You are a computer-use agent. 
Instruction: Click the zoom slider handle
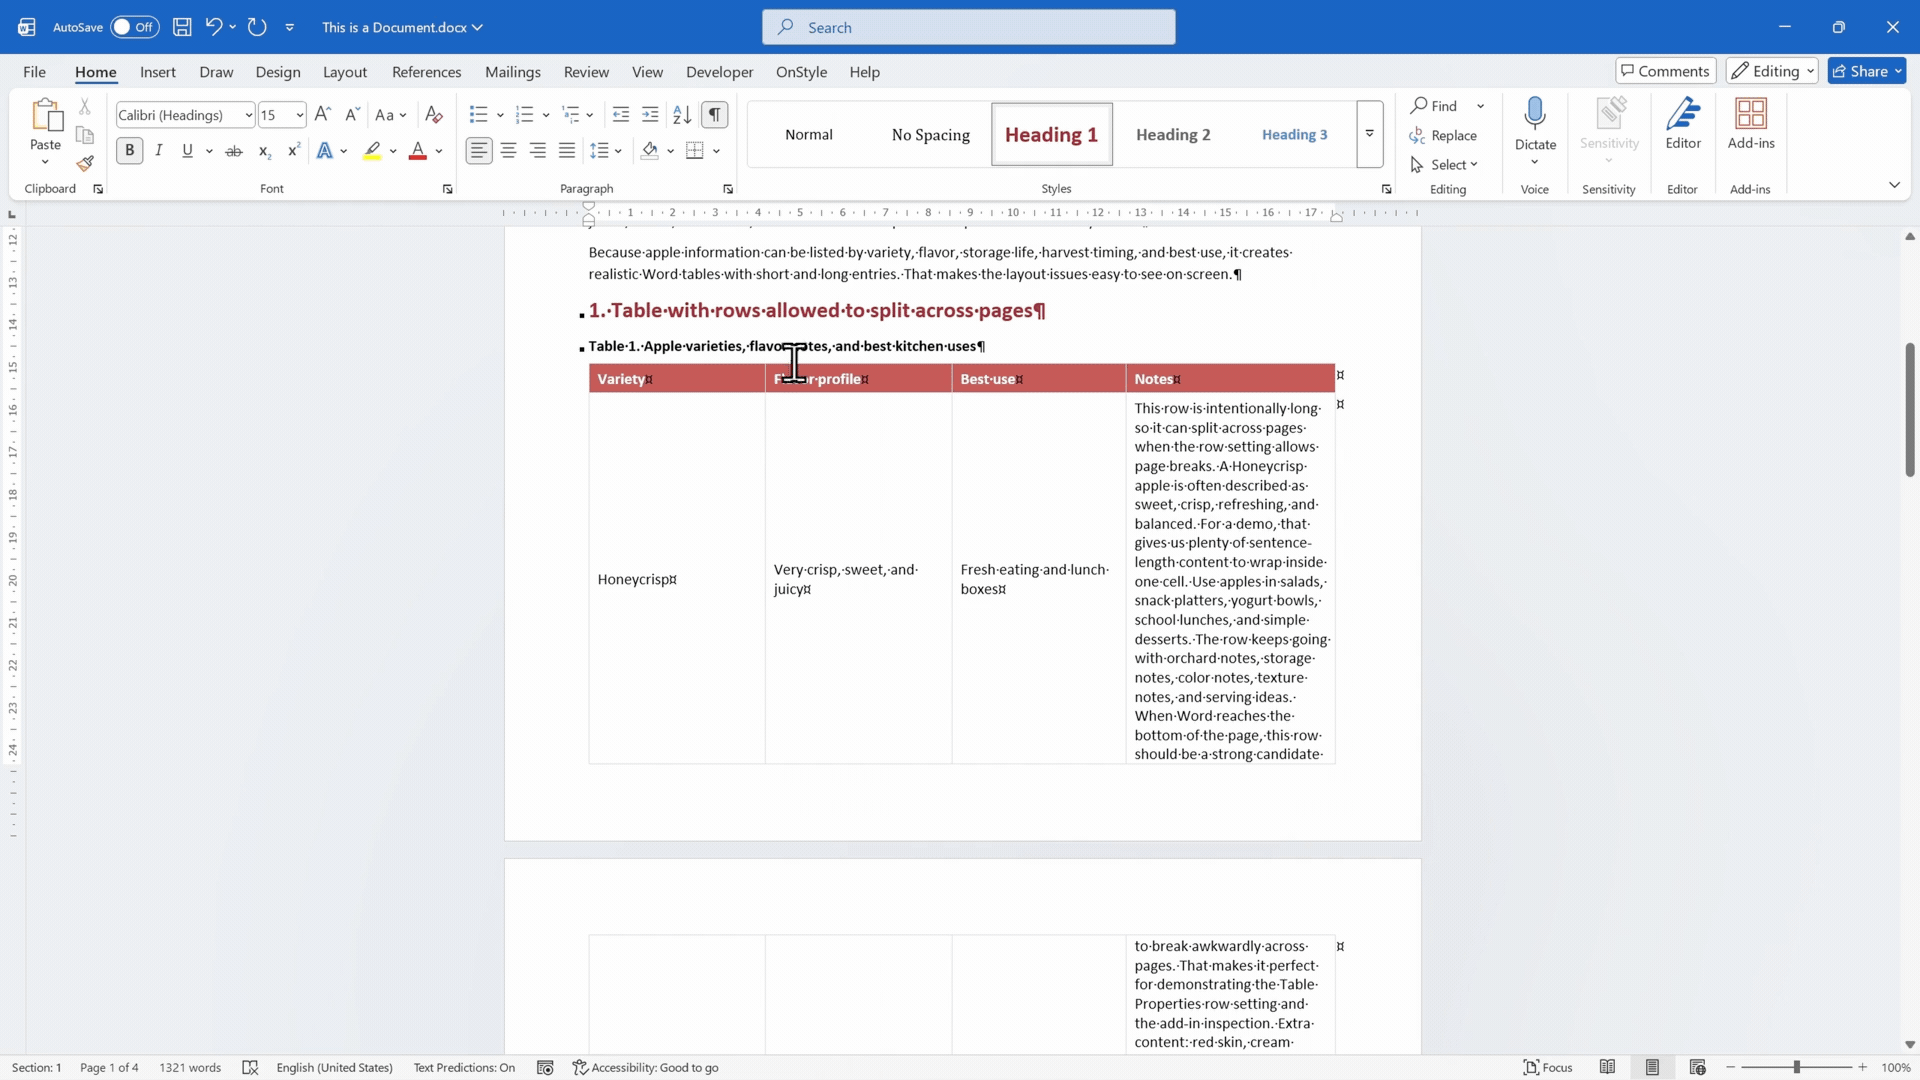coord(1797,1067)
